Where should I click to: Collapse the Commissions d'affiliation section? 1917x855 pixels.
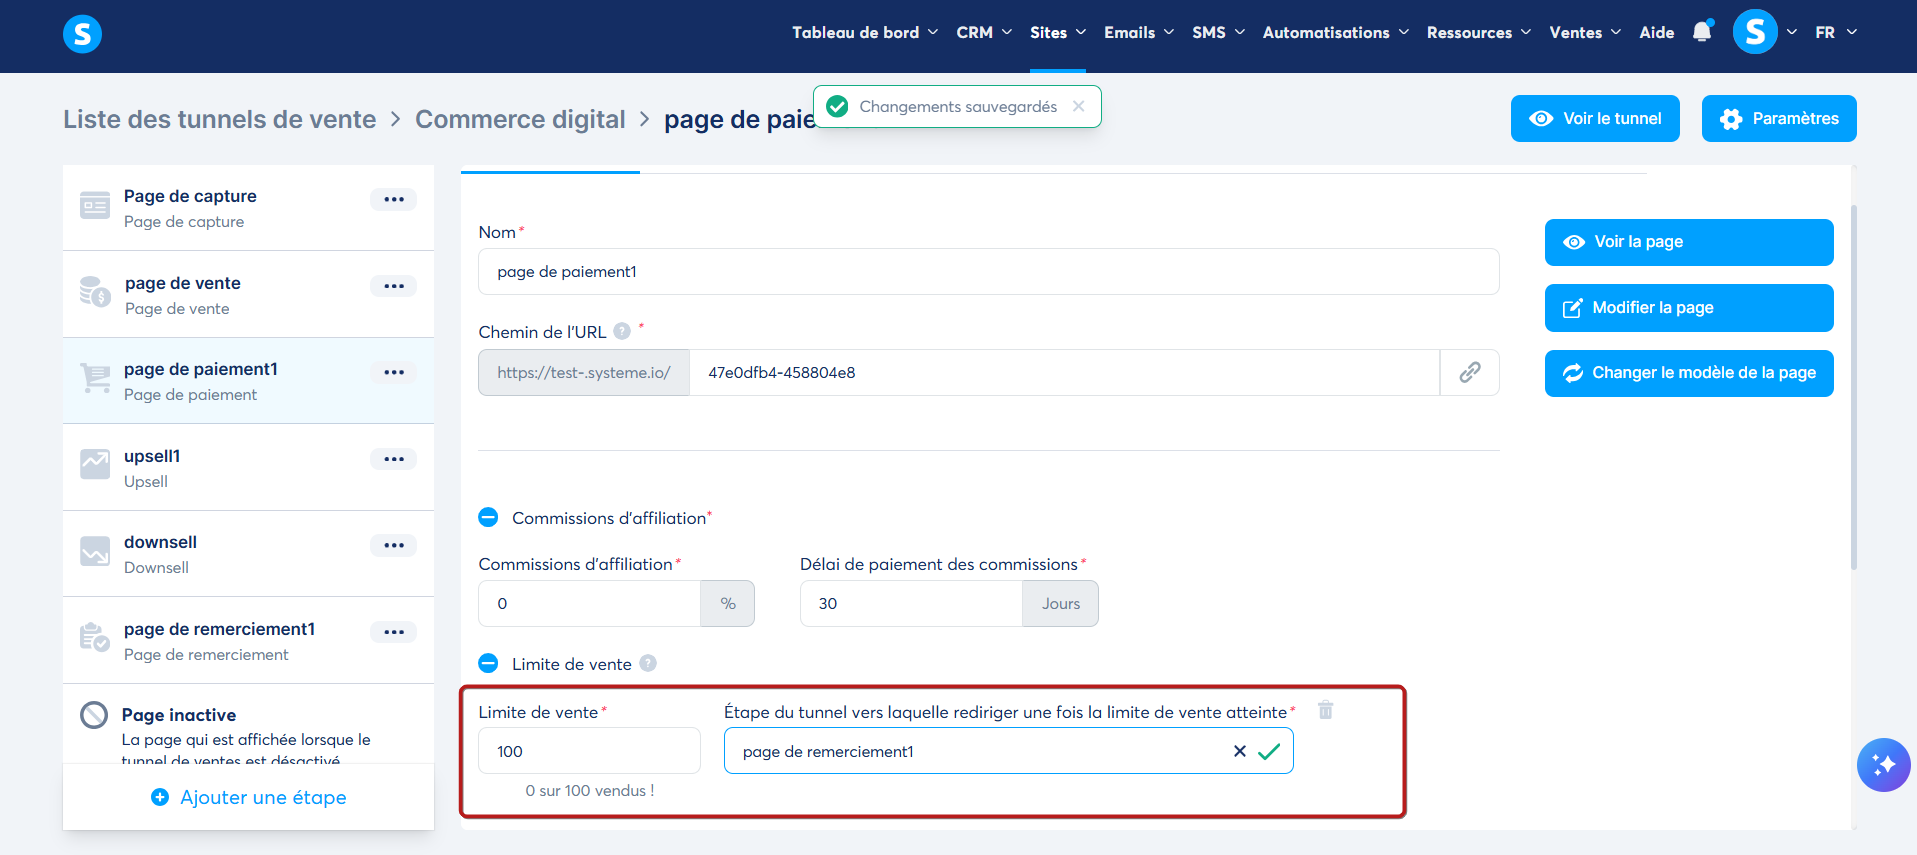[x=488, y=517]
